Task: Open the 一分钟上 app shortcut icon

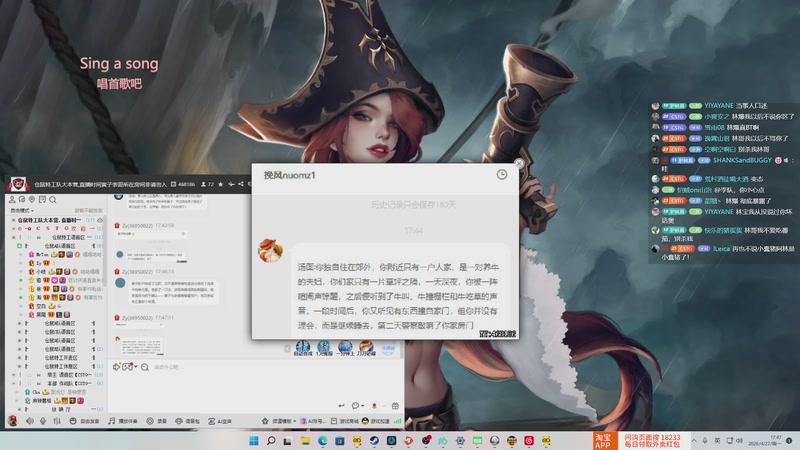Action: click(x=345, y=348)
